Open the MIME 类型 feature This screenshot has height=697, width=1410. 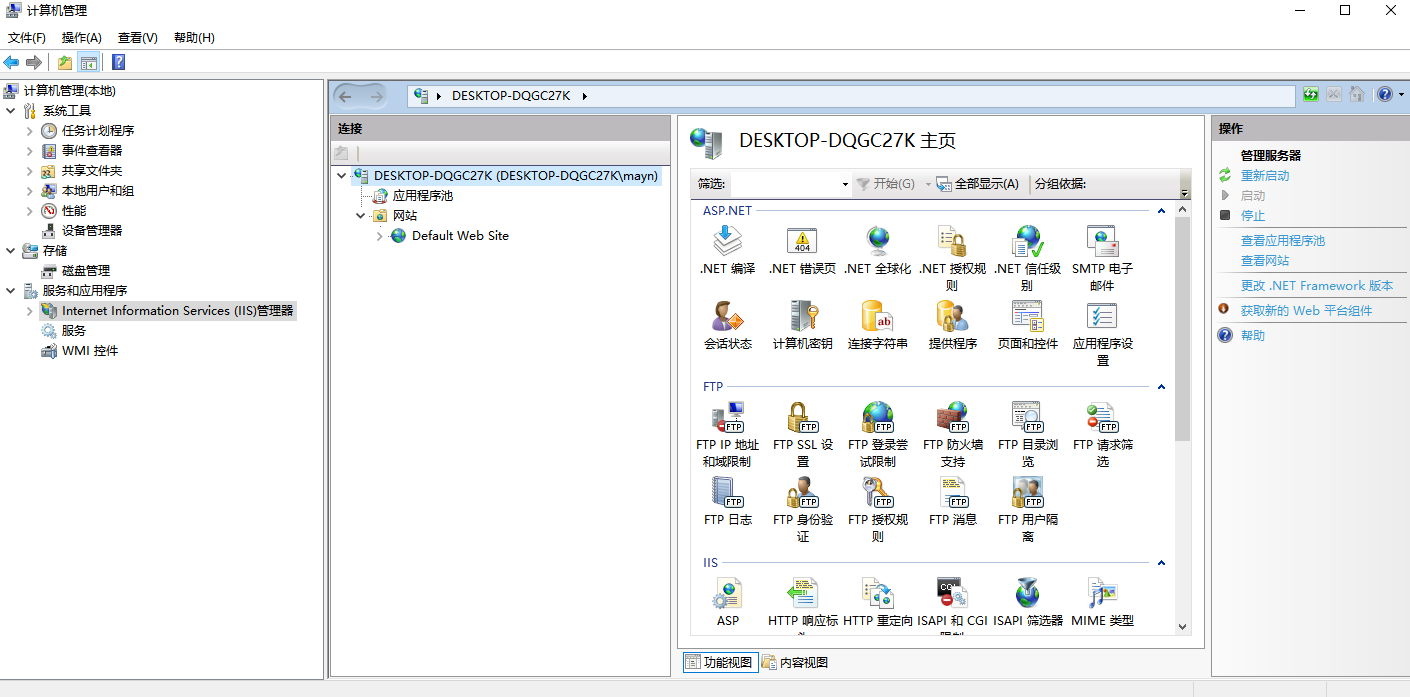pyautogui.click(x=1101, y=597)
